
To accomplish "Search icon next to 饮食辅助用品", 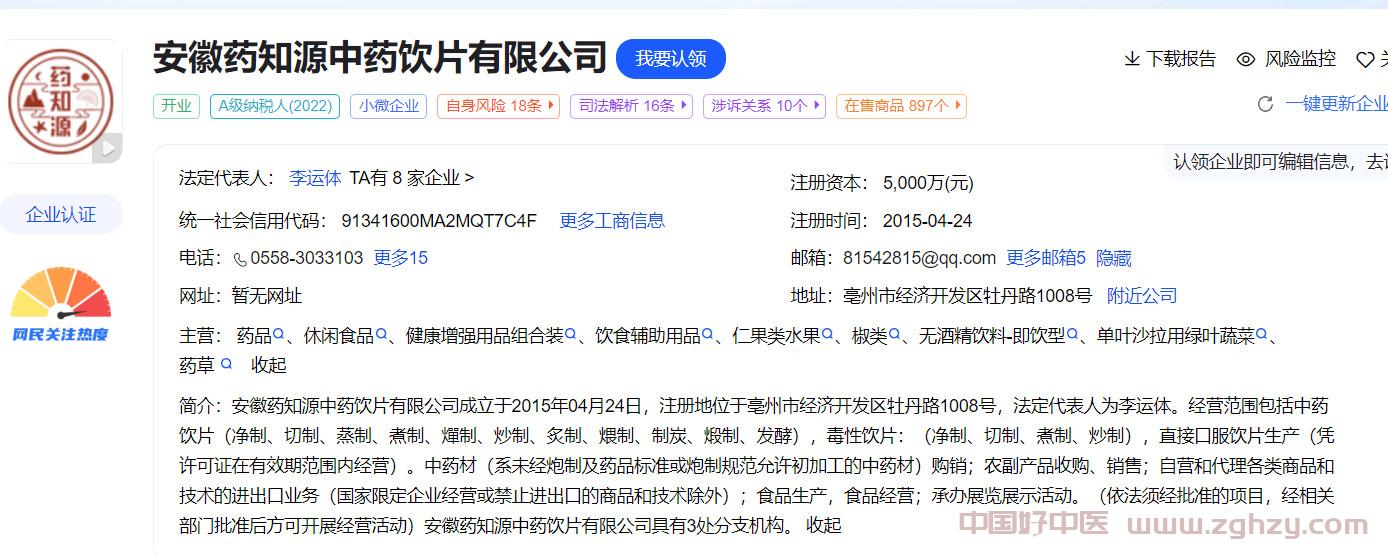I will (707, 335).
